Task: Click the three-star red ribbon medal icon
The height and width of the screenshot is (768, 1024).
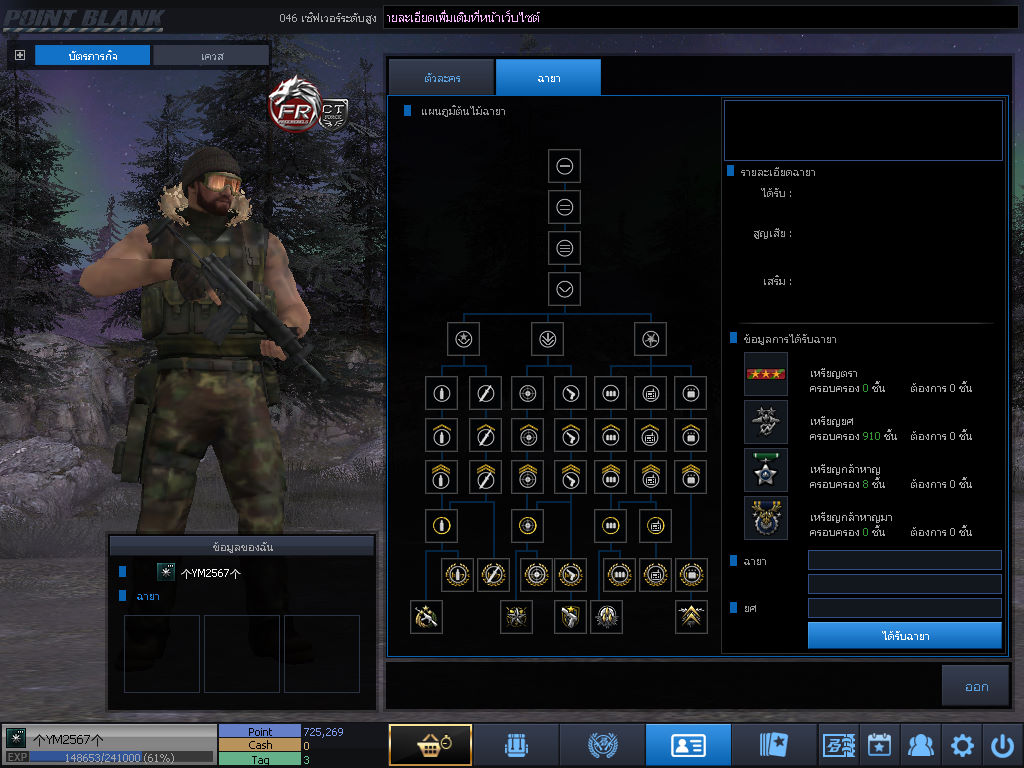Action: point(765,374)
